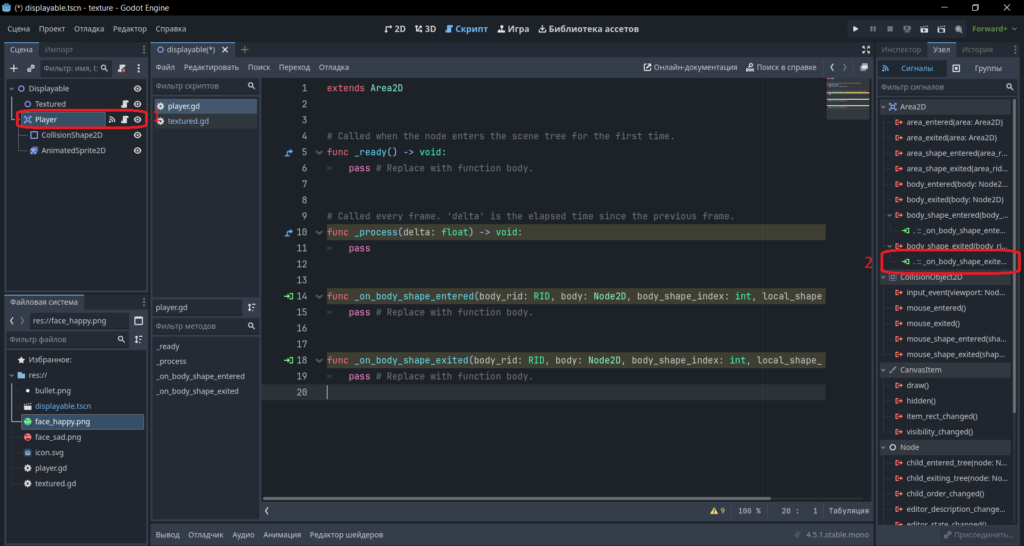Open the Редактор menu
The height and width of the screenshot is (546, 1024).
pos(129,29)
